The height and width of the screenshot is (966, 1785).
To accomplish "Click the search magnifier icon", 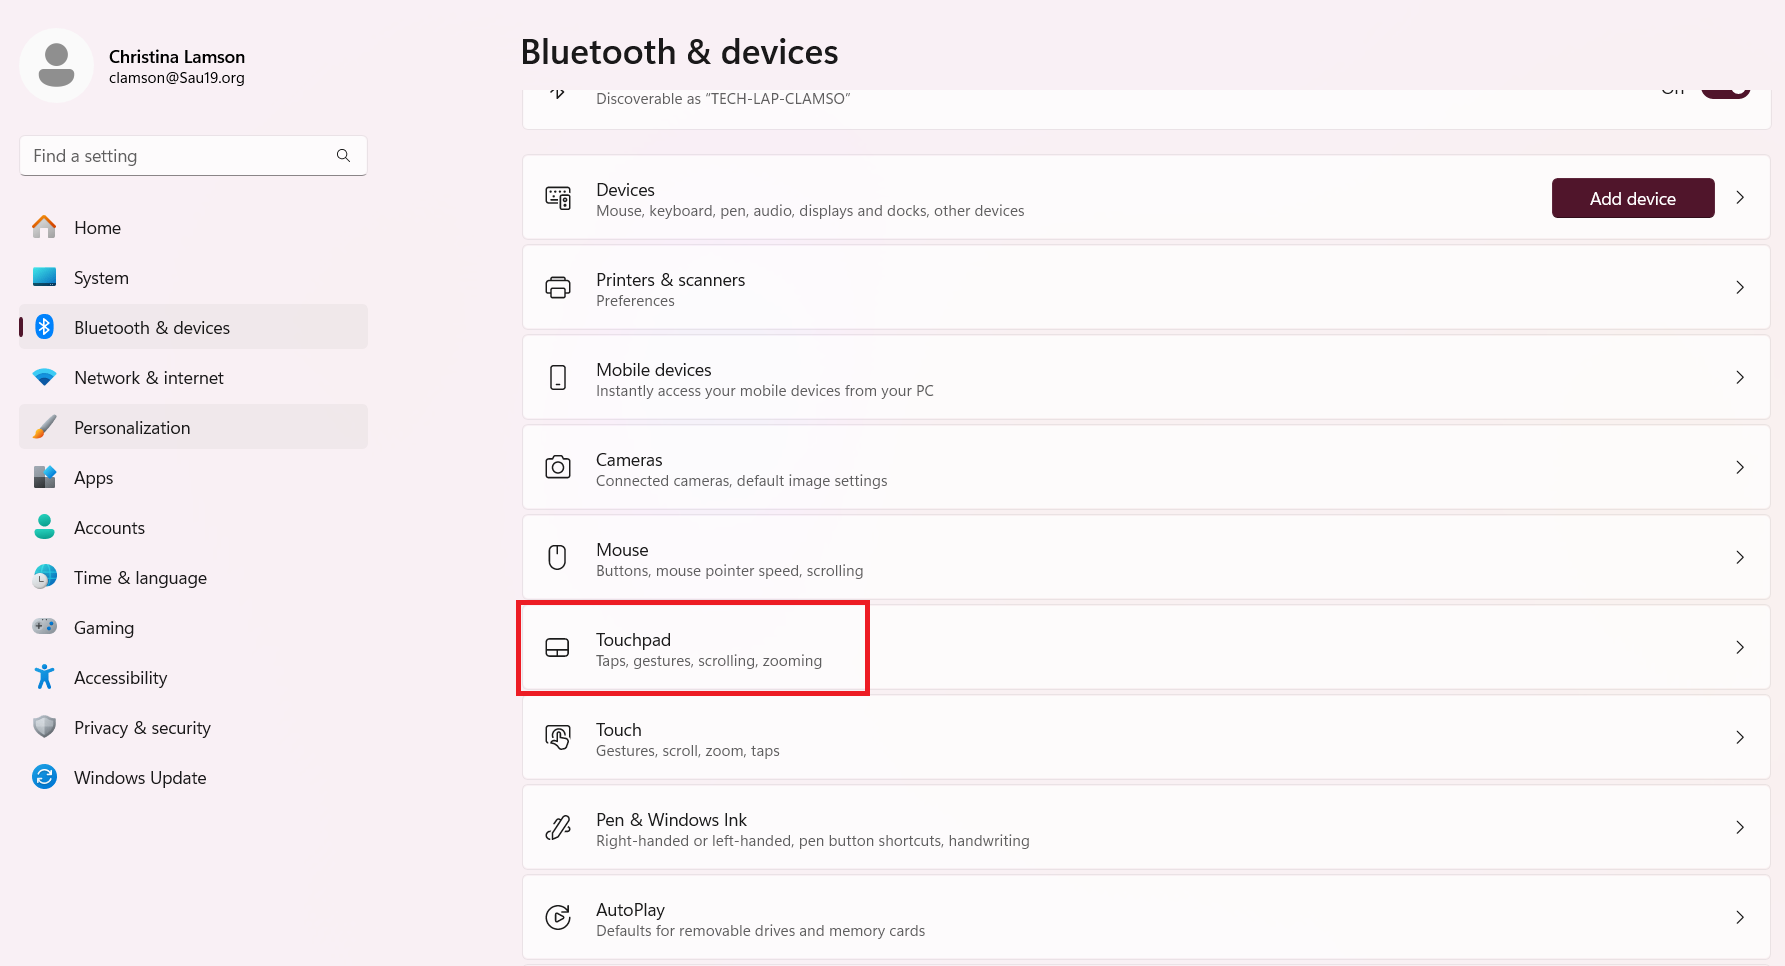I will 343,156.
